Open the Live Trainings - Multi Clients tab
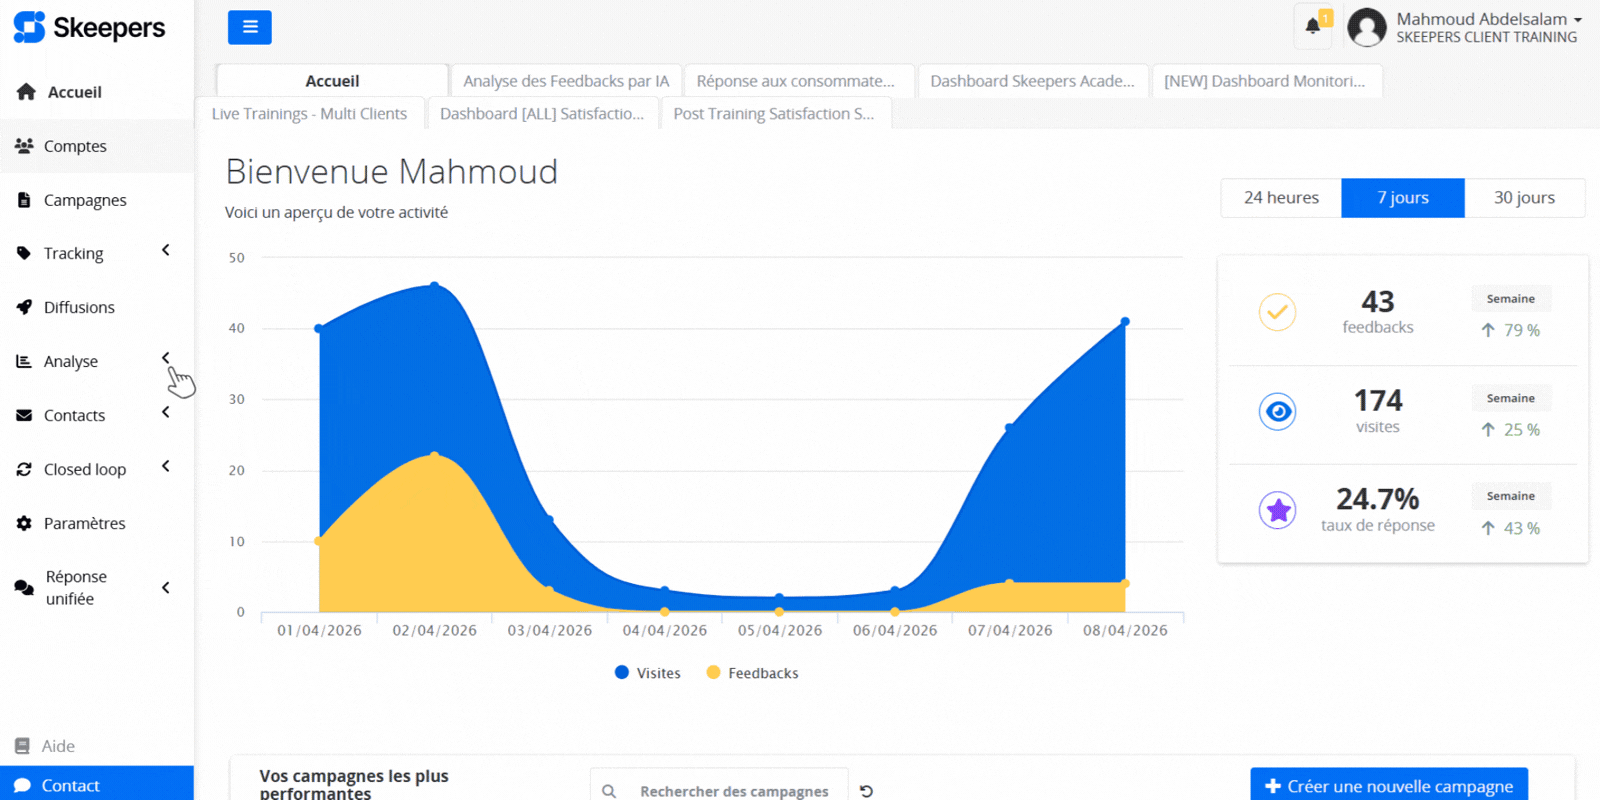The width and height of the screenshot is (1600, 800). click(309, 114)
